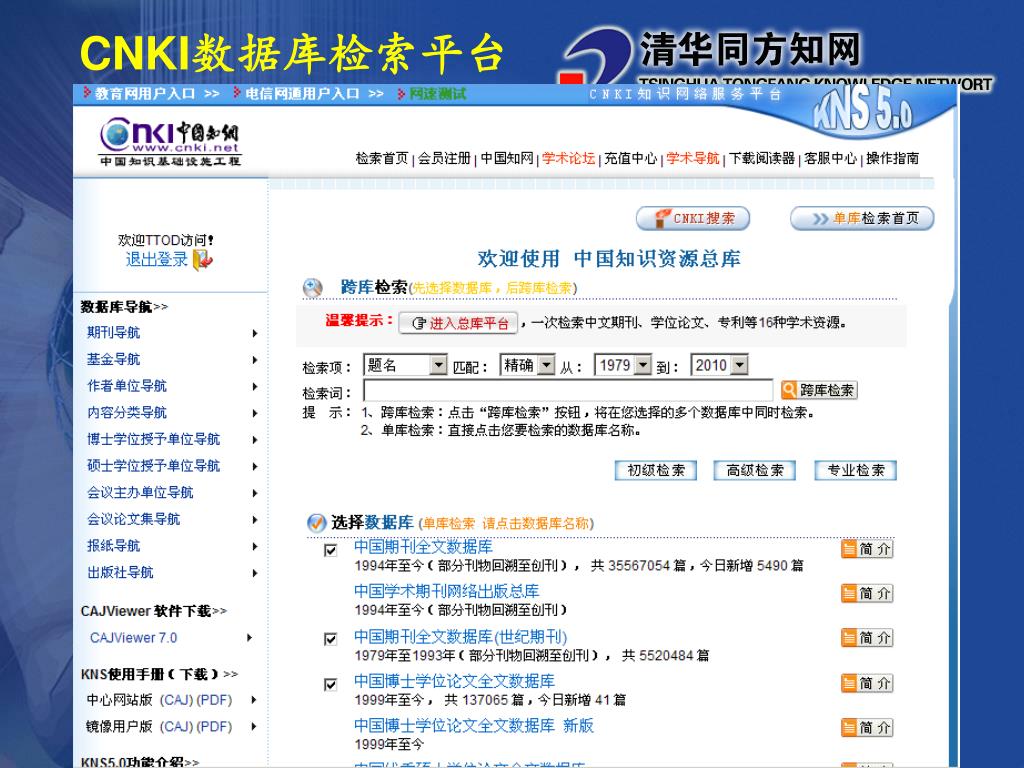Switch to 专业检索 mode

click(x=856, y=470)
